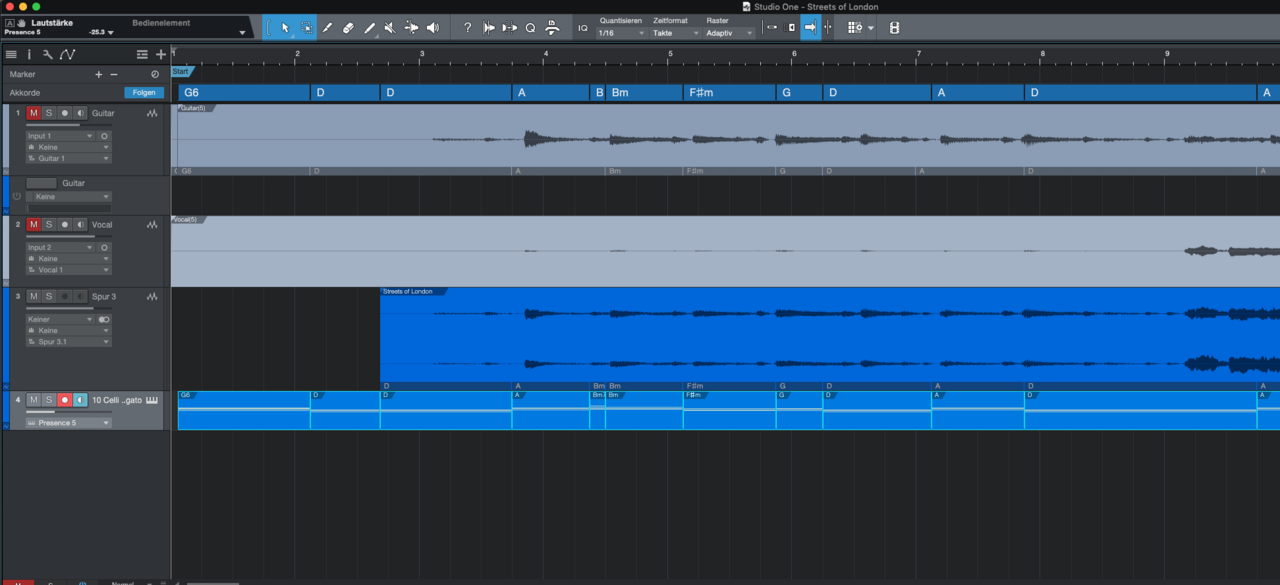
Task: Select the Eraser tool
Action: [348, 28]
